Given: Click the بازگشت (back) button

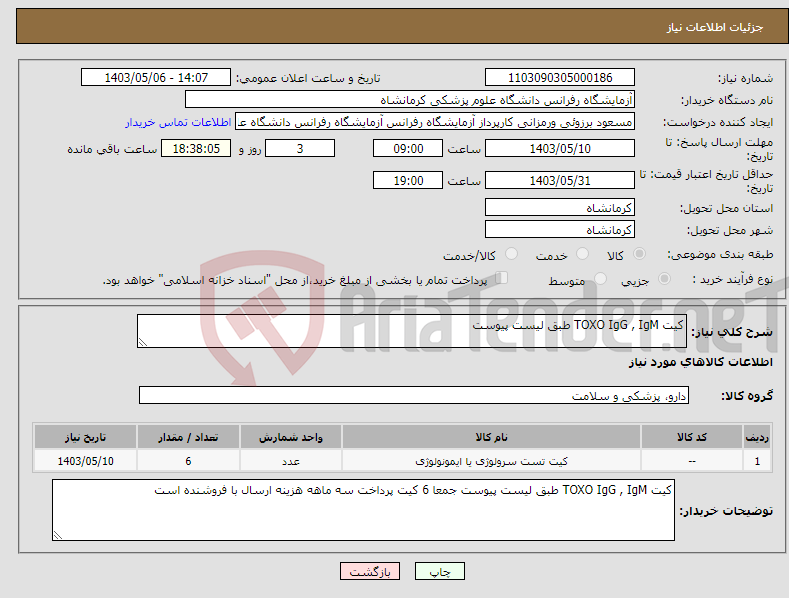Looking at the screenshot, I should click(370, 571).
